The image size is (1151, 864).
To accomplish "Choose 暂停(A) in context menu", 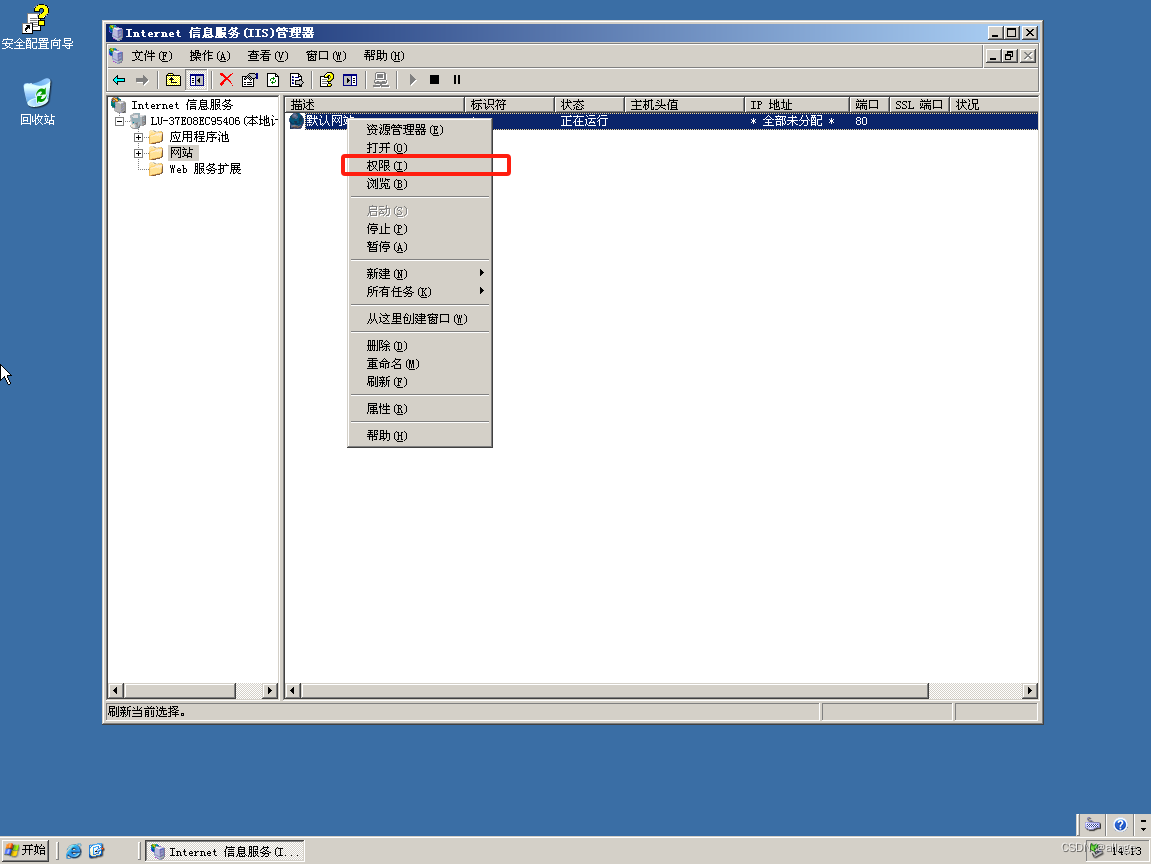I will point(420,247).
